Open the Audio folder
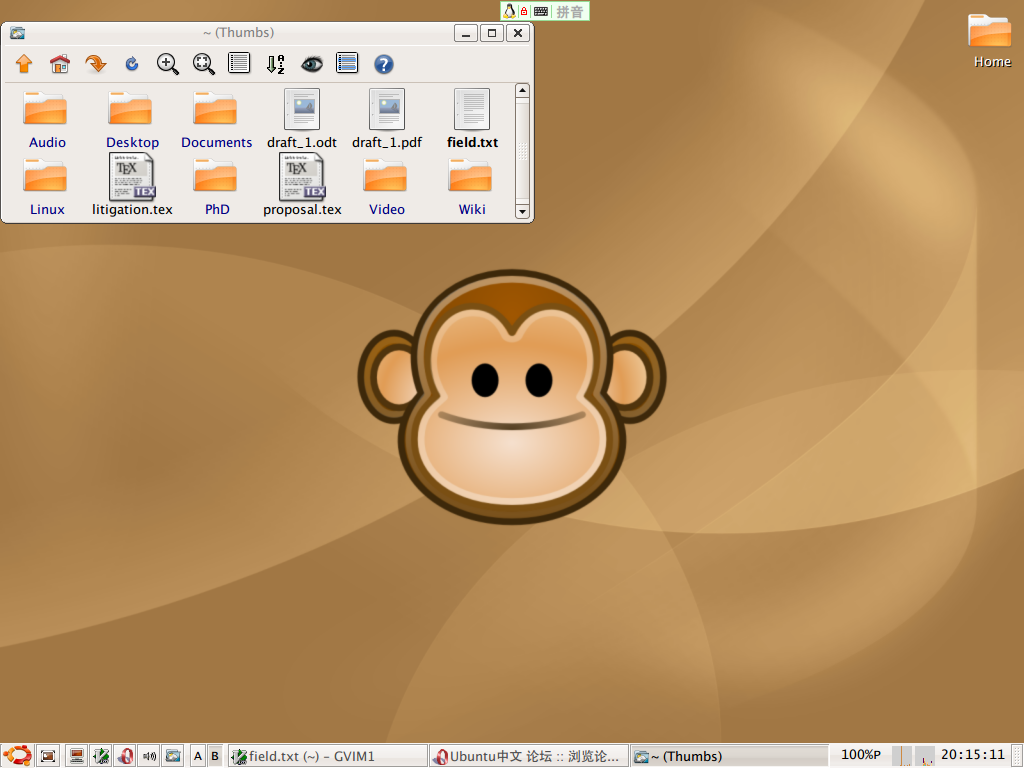1024x768 pixels. (46, 120)
